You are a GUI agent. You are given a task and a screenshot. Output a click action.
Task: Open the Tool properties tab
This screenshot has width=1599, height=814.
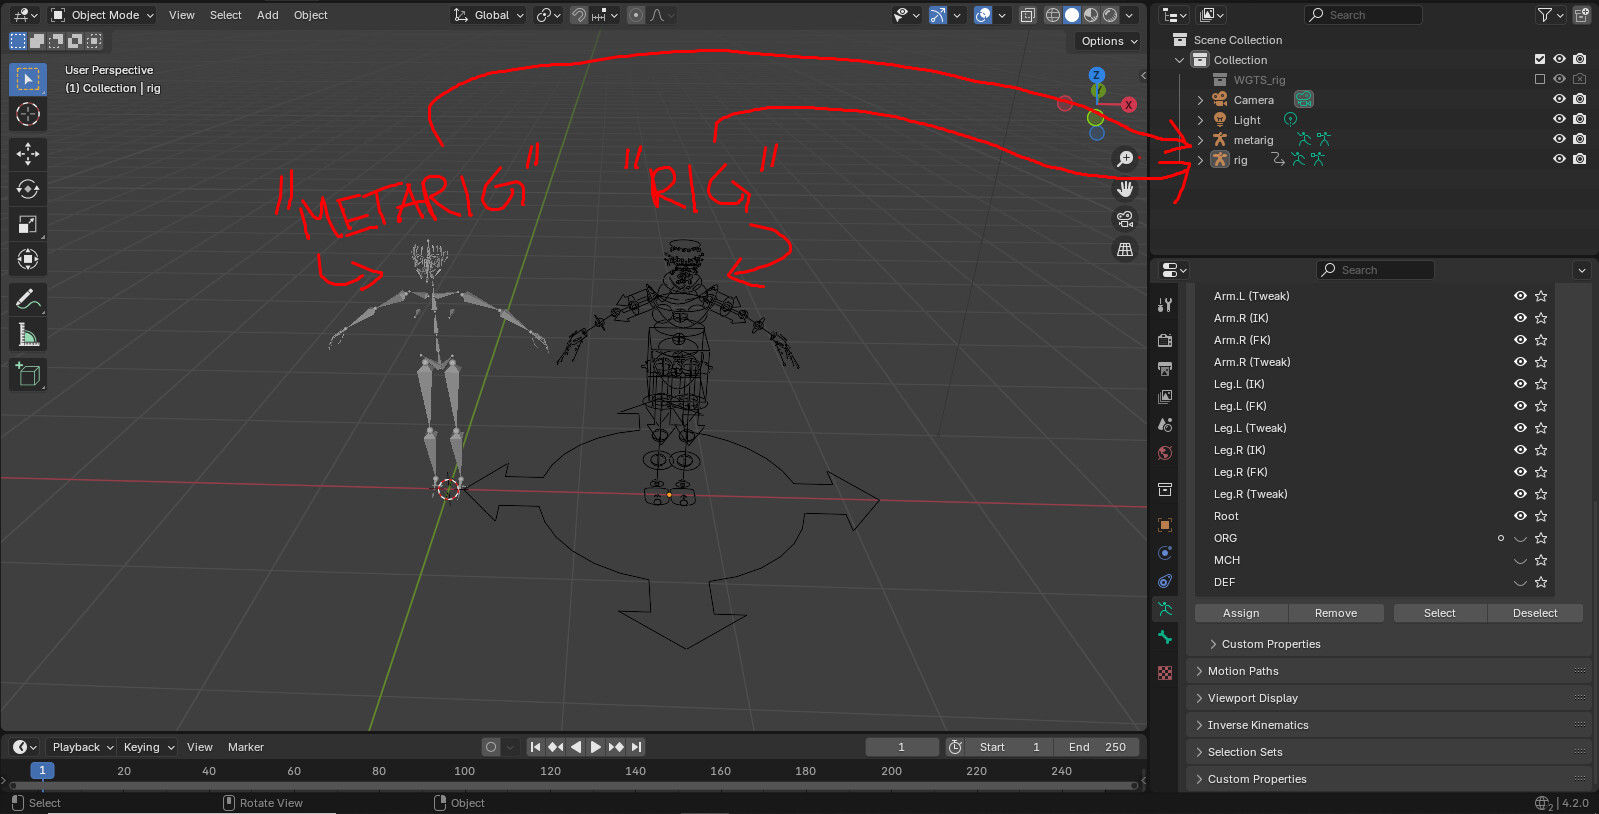tap(1165, 305)
